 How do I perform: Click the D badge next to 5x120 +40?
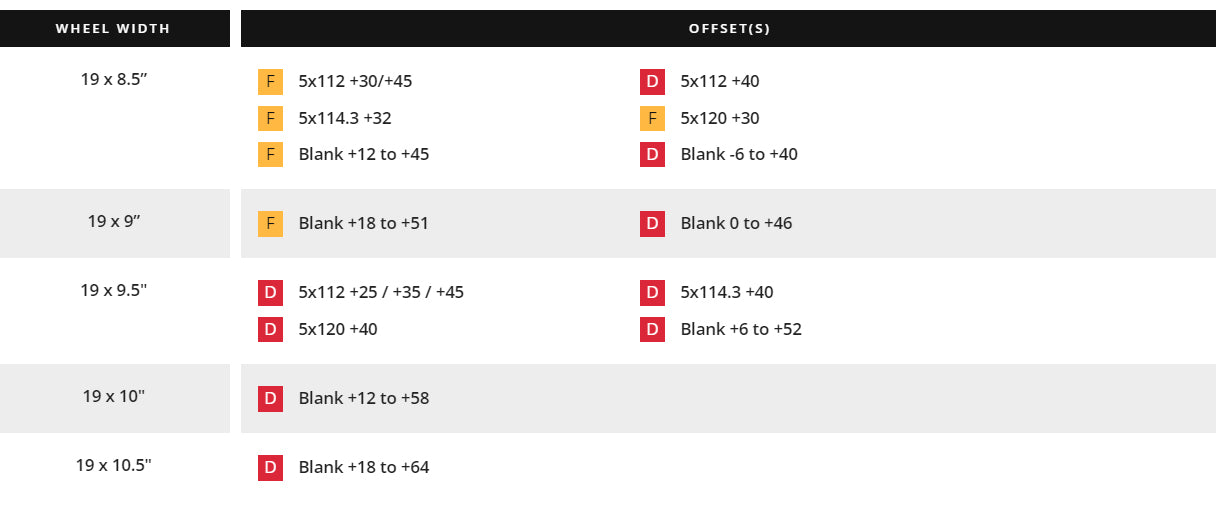[x=270, y=329]
